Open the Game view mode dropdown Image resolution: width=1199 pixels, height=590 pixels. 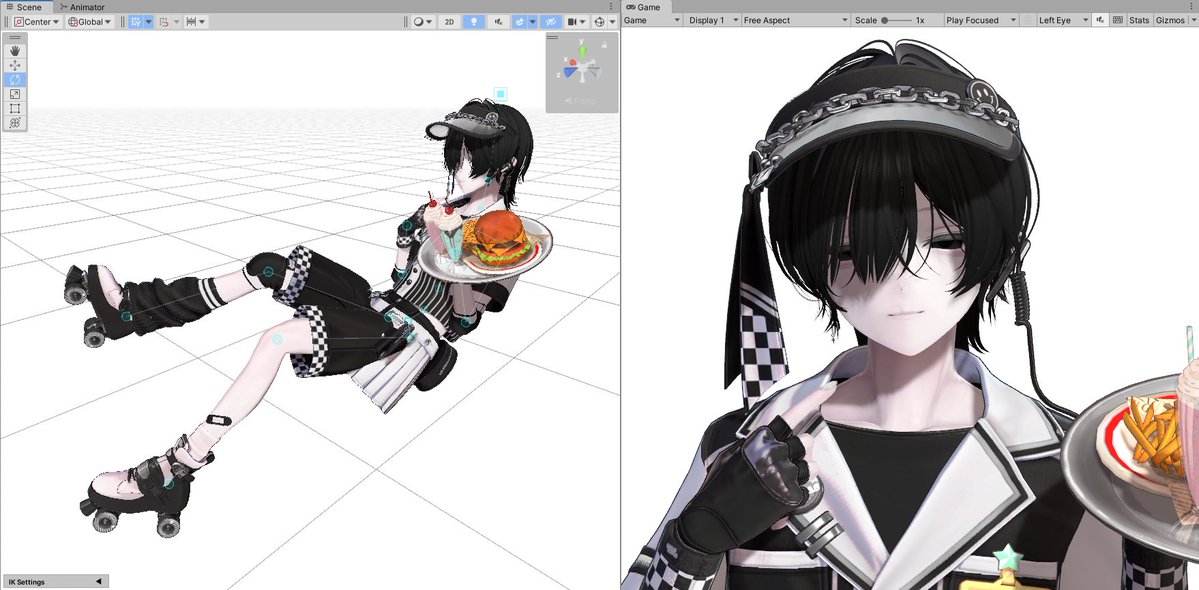pyautogui.click(x=652, y=21)
